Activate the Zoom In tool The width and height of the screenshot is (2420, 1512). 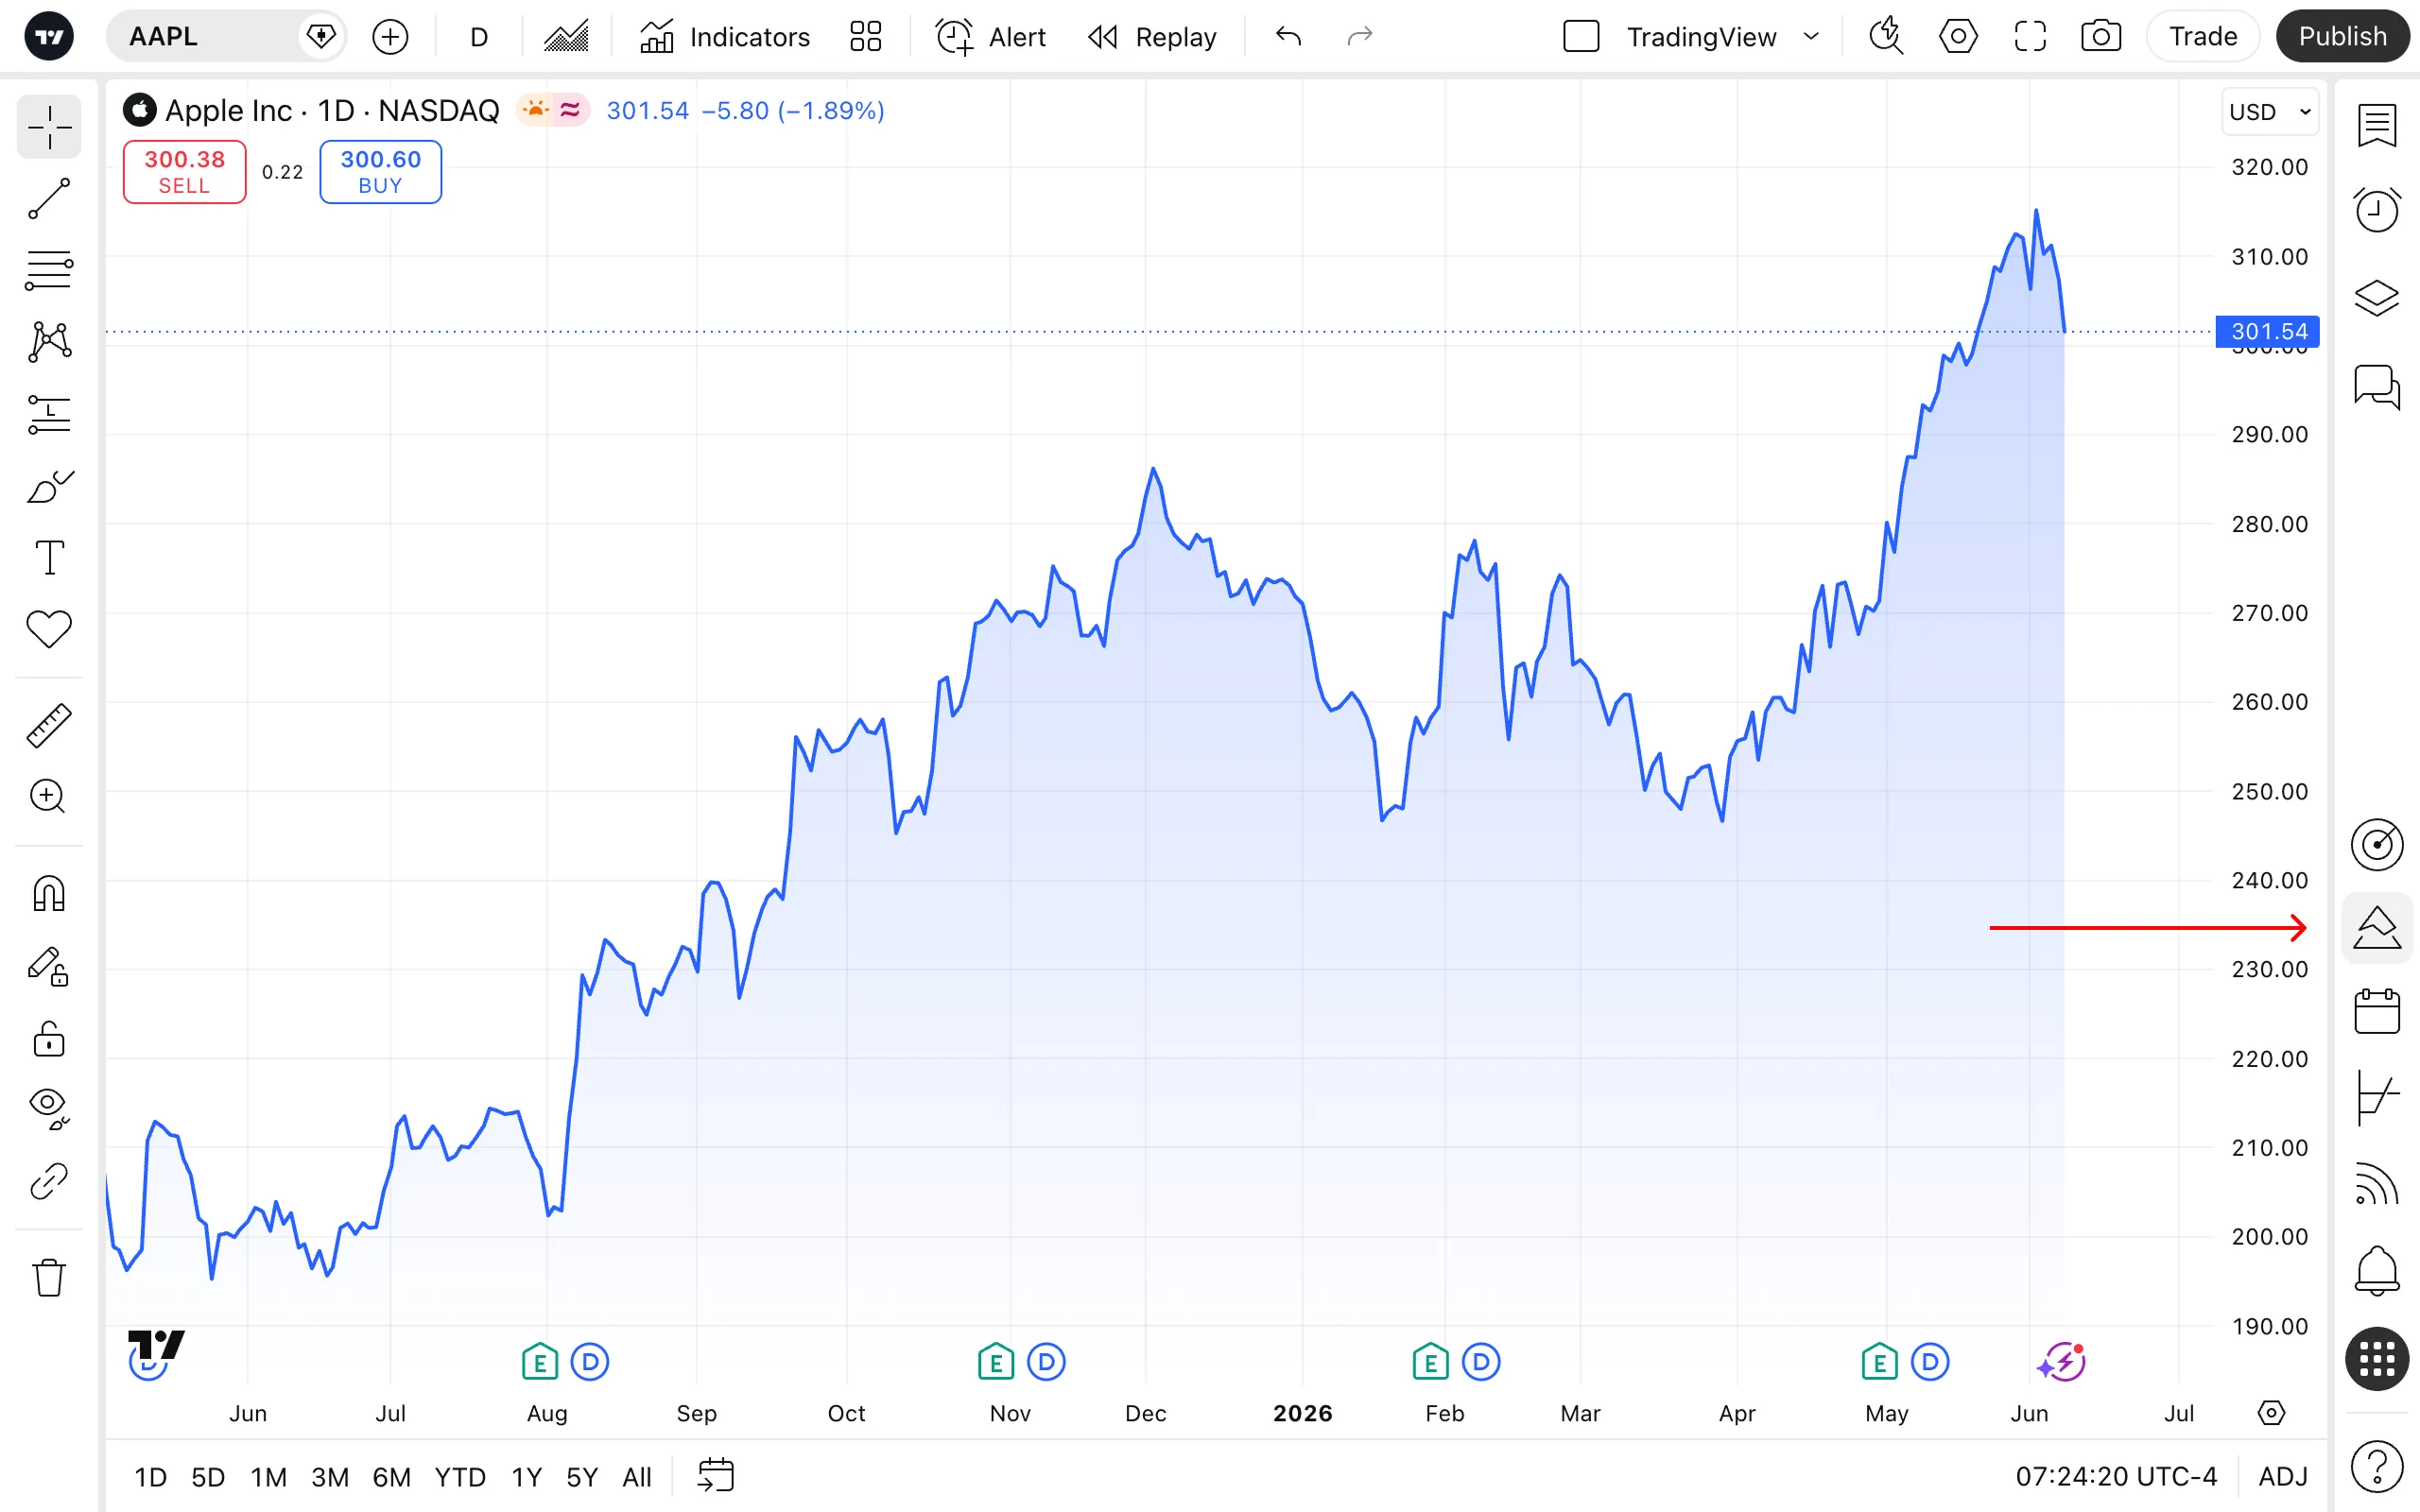click(49, 797)
